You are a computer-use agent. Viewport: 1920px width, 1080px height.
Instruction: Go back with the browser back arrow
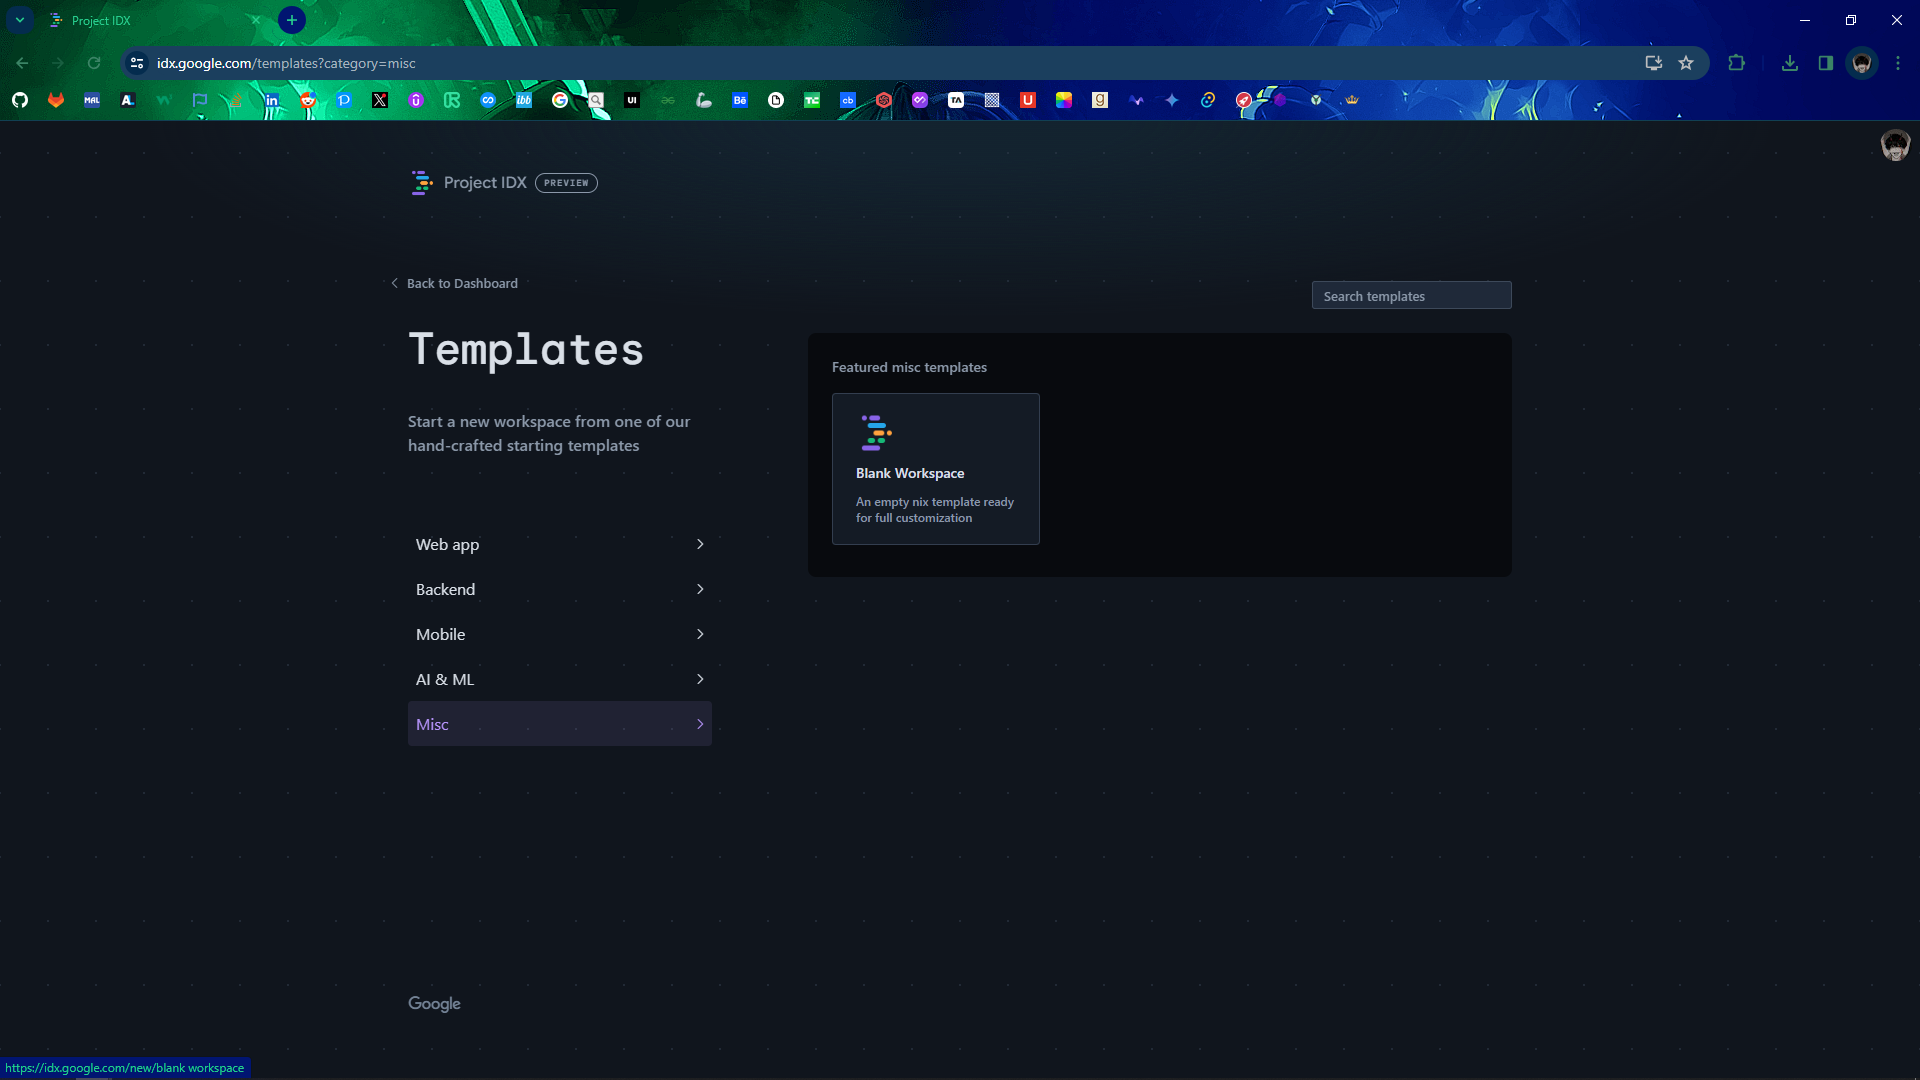tap(22, 63)
